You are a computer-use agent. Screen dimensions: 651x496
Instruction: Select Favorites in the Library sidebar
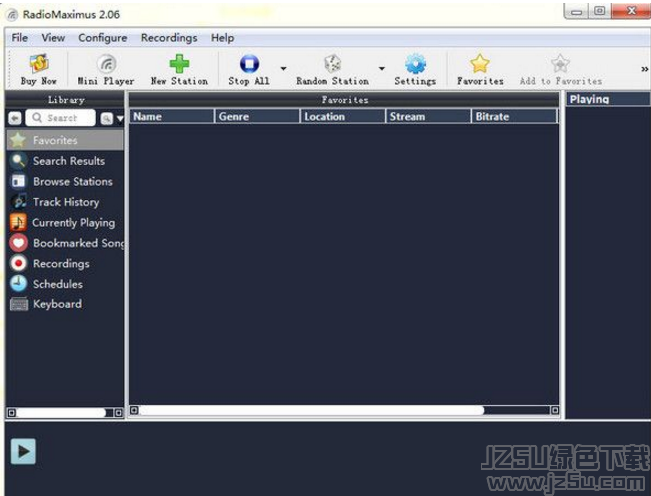coord(65,140)
